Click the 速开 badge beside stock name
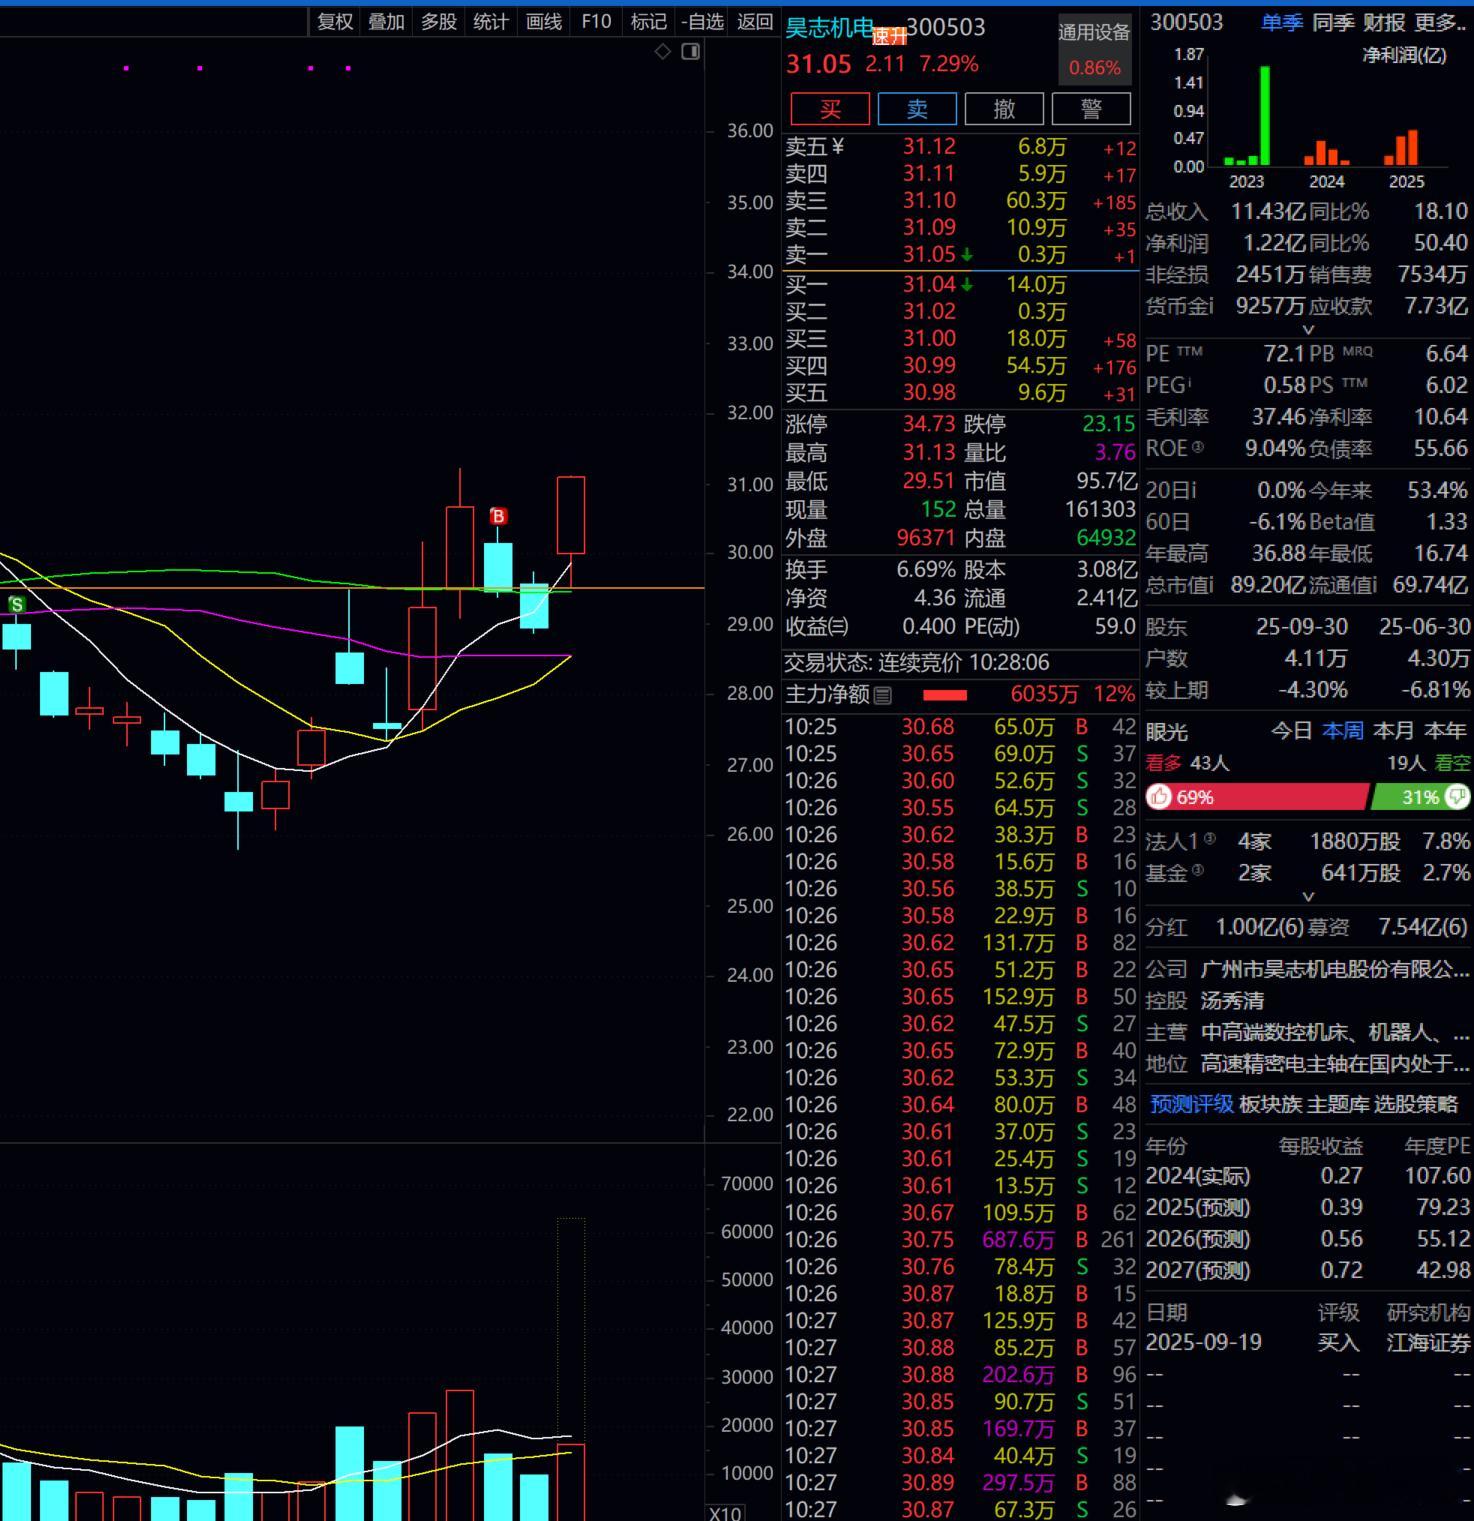This screenshot has height=1521, width=1474. pos(889,36)
